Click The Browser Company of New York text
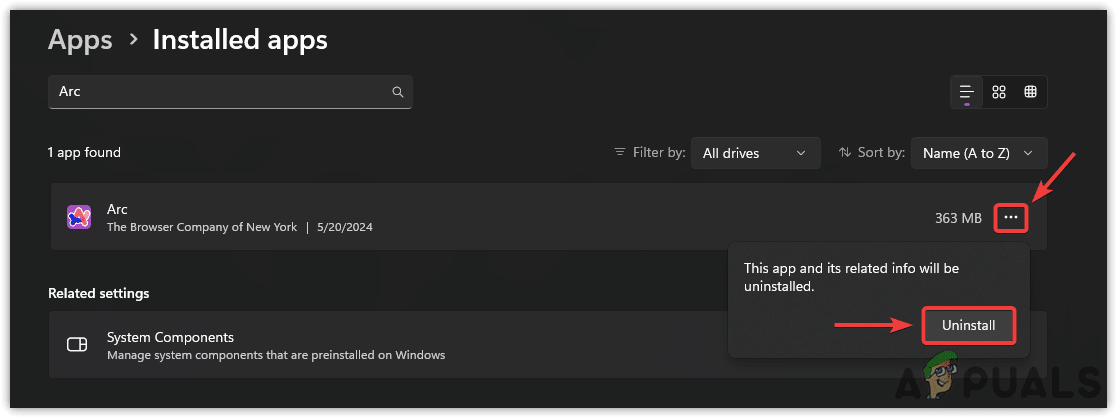 pos(201,227)
